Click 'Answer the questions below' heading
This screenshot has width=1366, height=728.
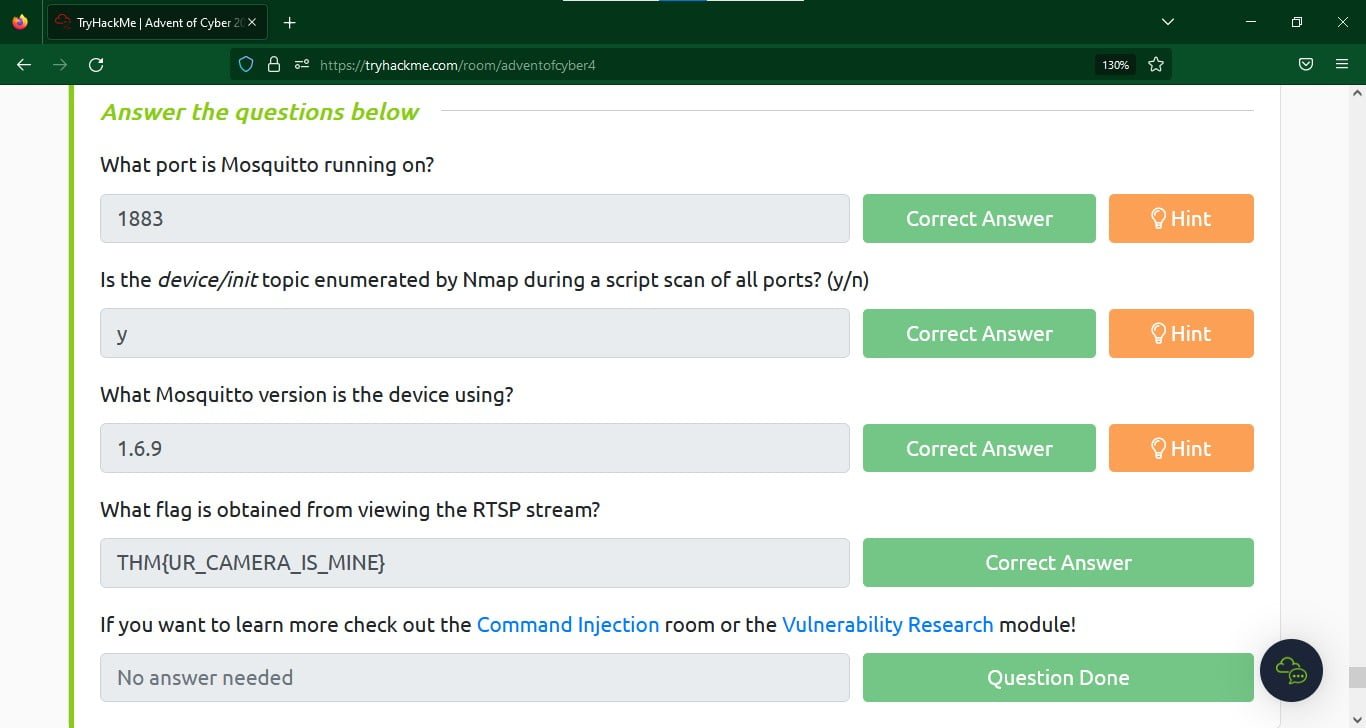[x=259, y=112]
